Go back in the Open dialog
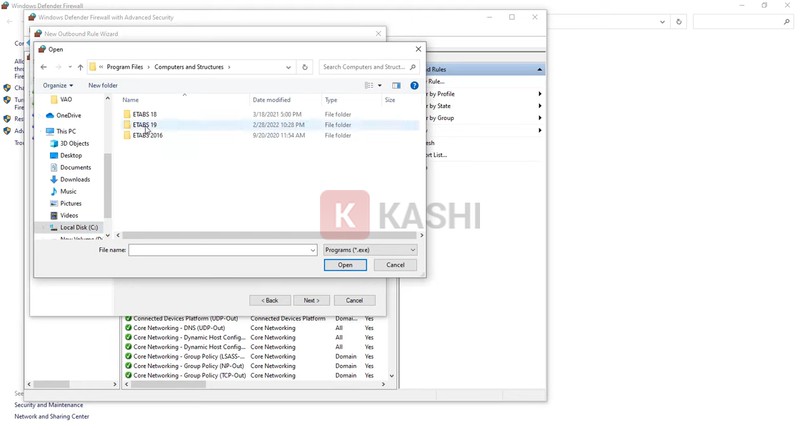Screen dimensions: 800x430 pyautogui.click(x=44, y=67)
